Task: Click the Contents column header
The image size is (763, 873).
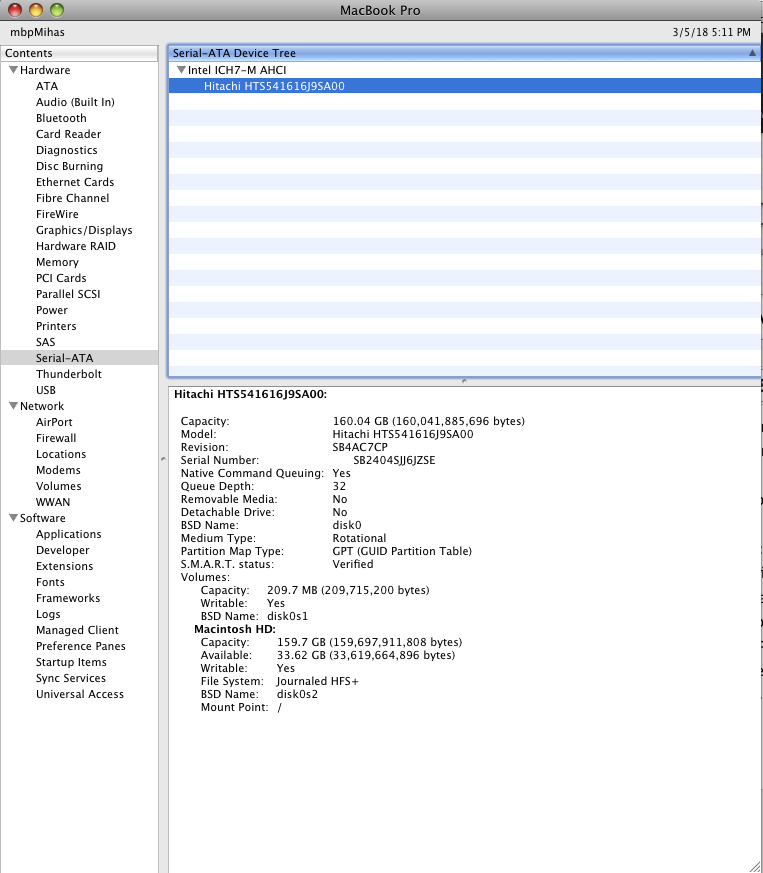Action: (x=79, y=53)
